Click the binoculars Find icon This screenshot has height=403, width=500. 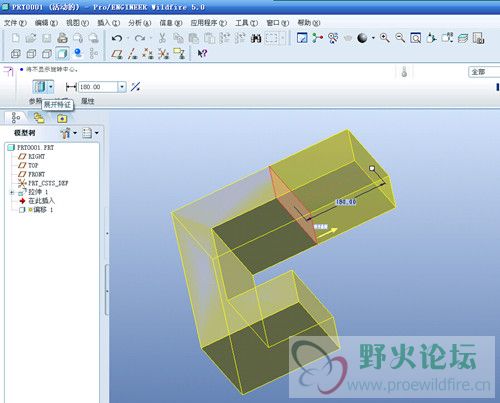(256, 38)
